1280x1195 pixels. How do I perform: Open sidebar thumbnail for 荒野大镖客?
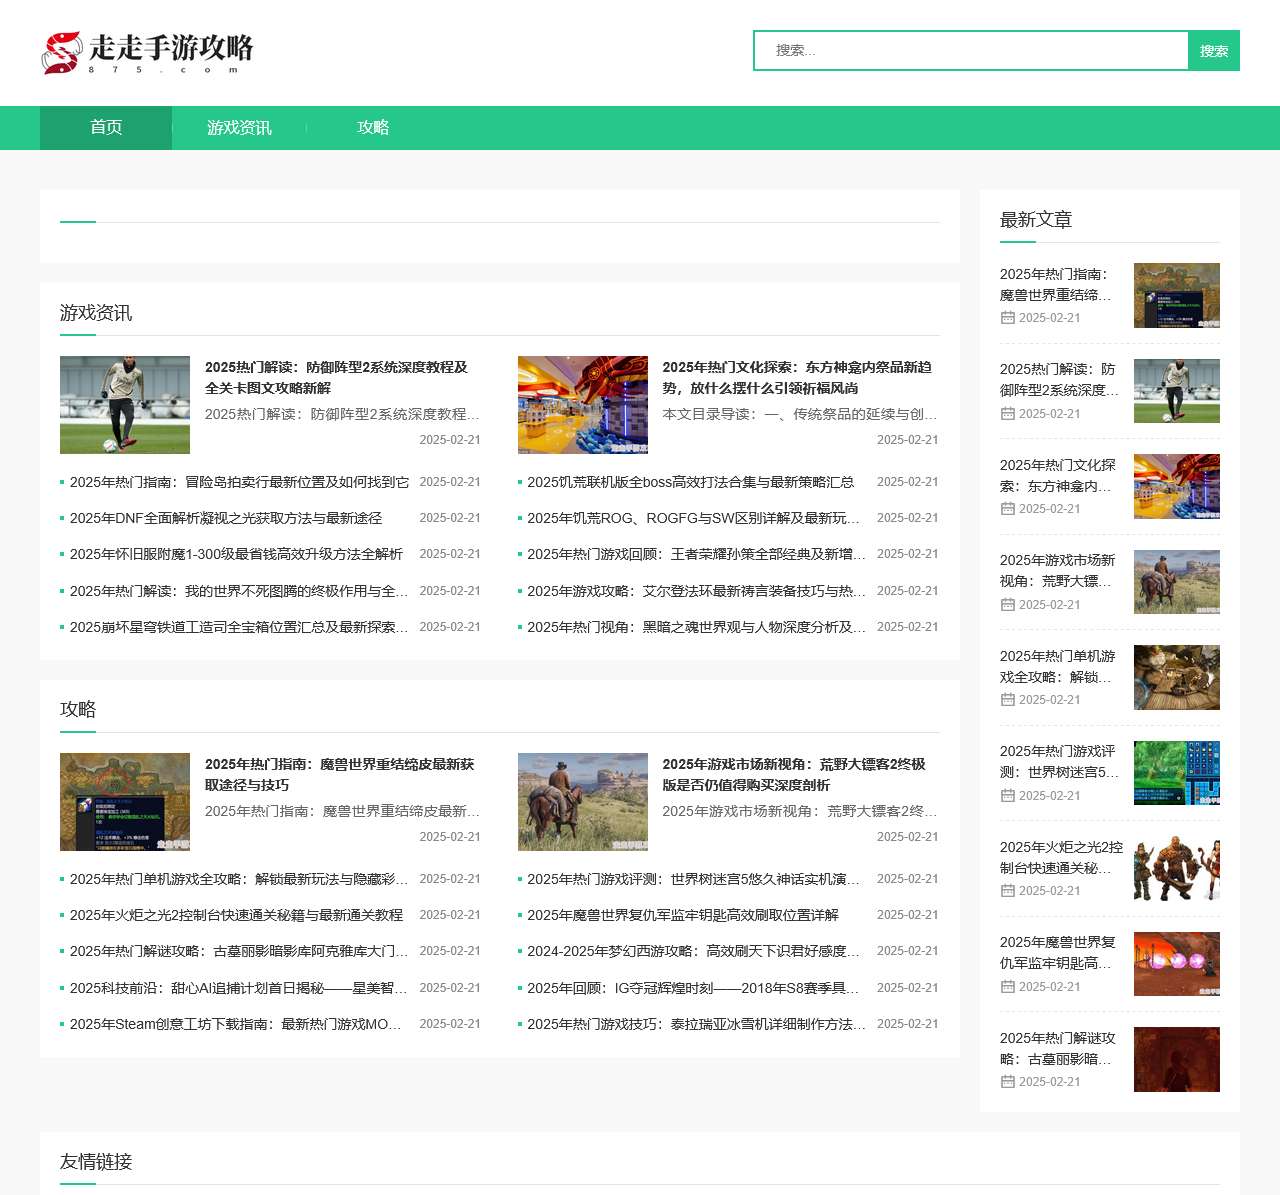coord(1177,582)
